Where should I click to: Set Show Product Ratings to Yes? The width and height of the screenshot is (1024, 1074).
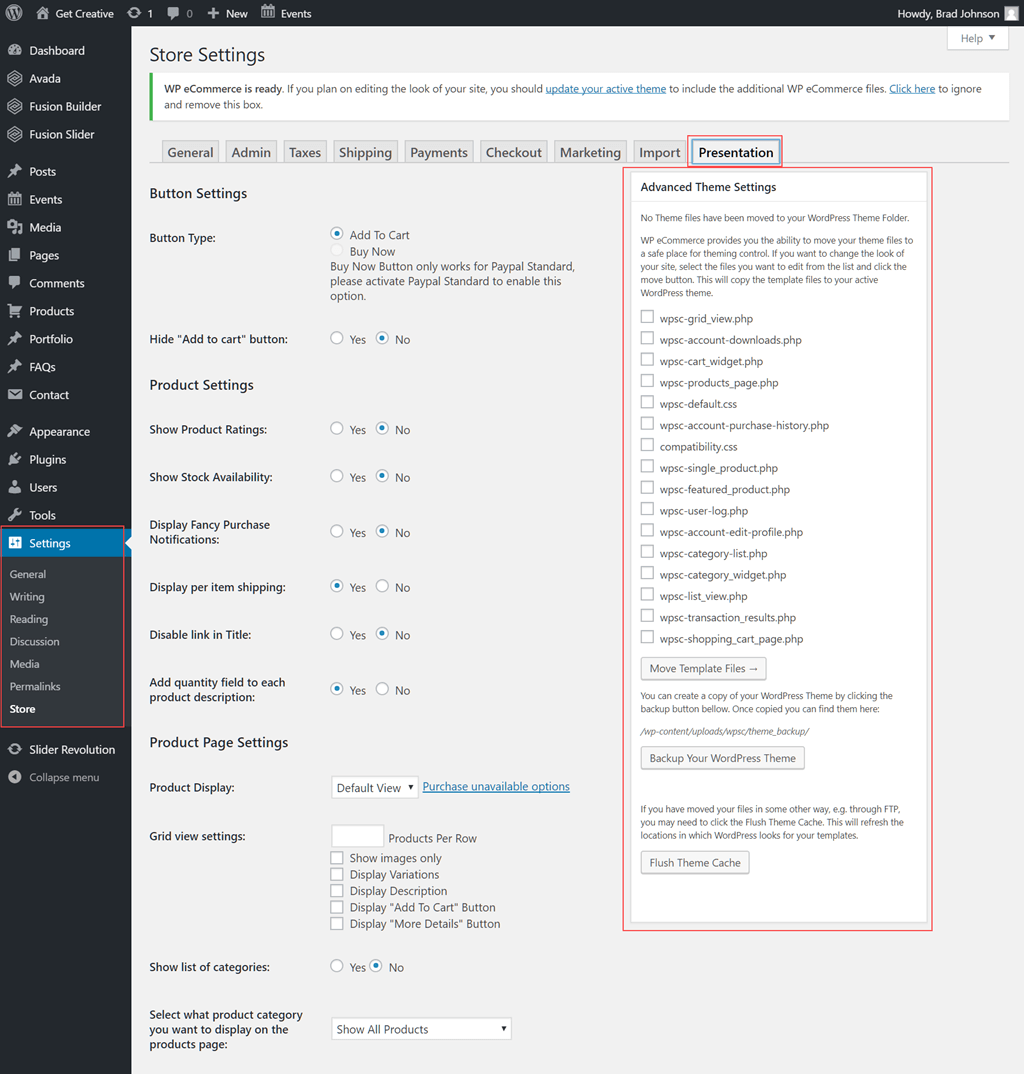[x=336, y=428]
